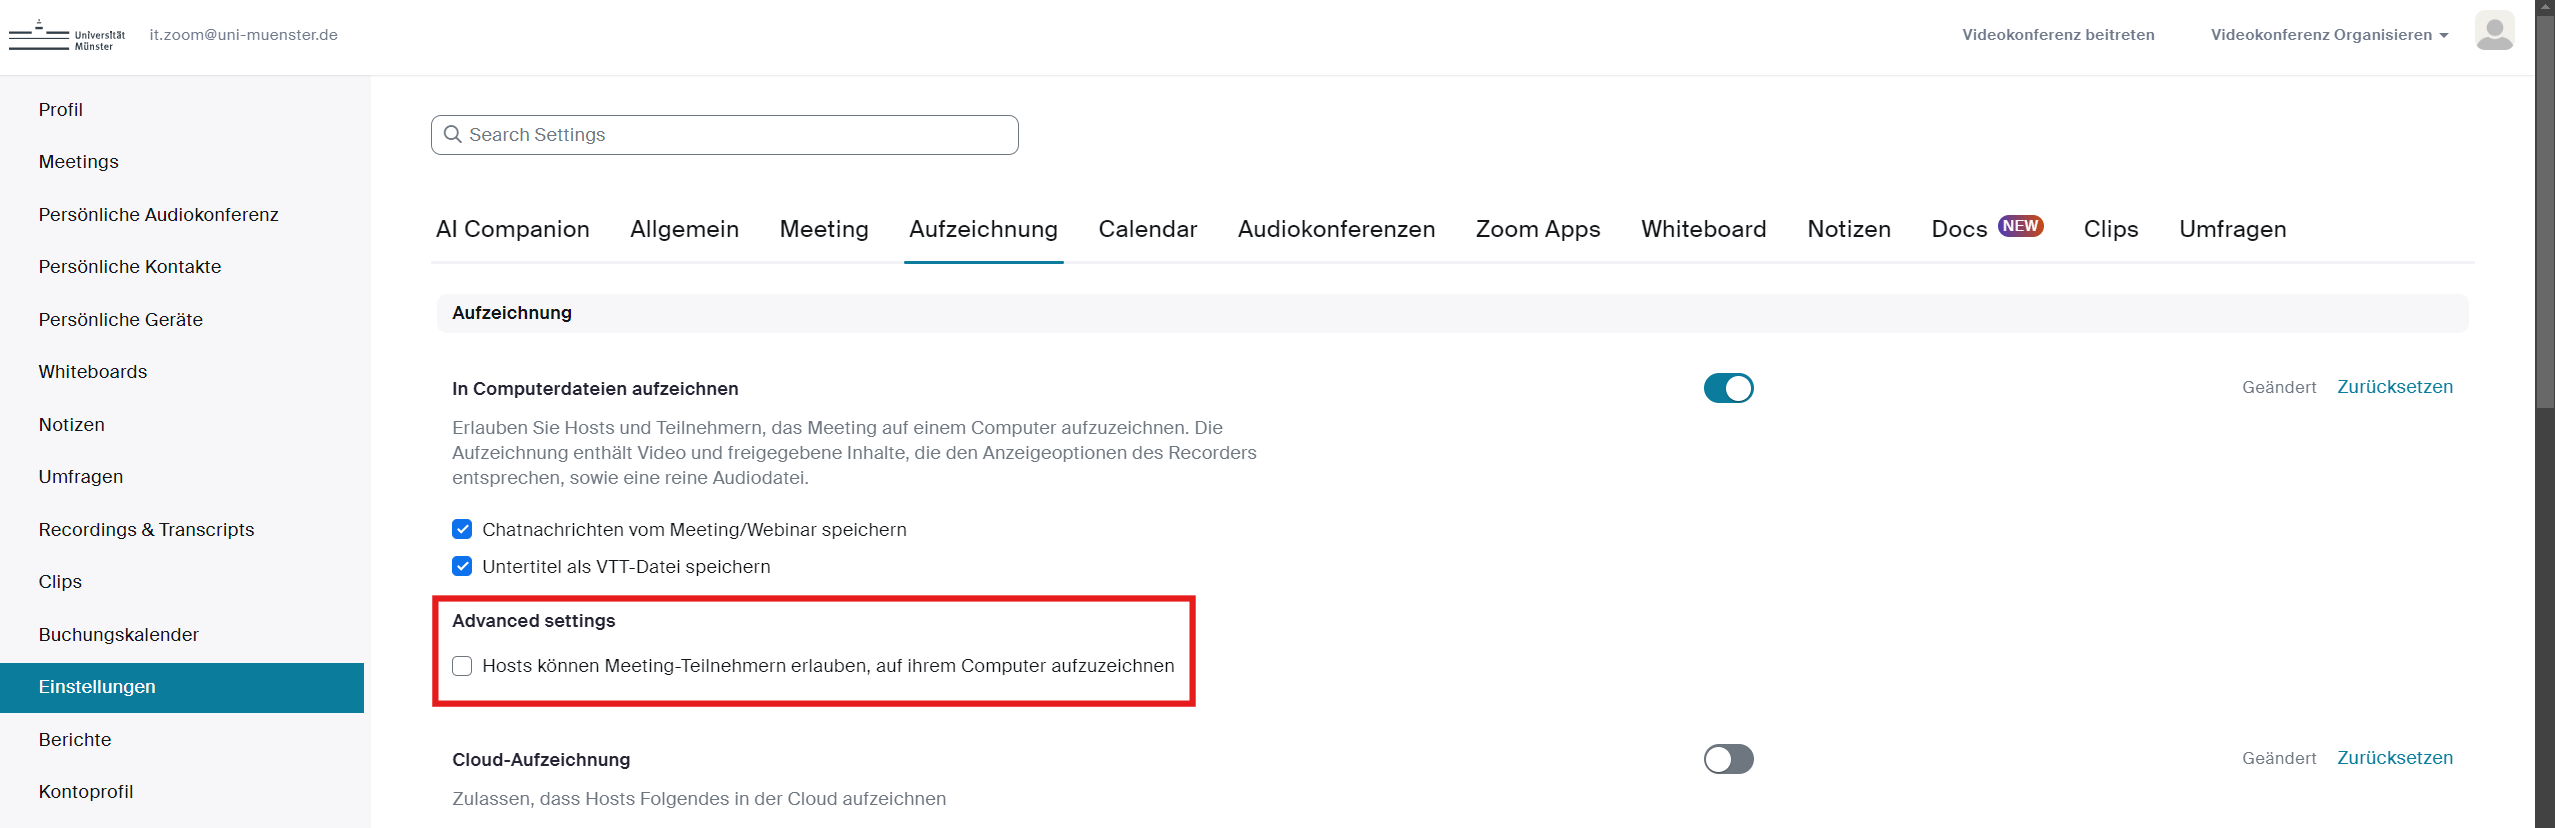This screenshot has width=2555, height=828.
Task: Open Recordings & Transcripts in sidebar
Action: tap(146, 530)
